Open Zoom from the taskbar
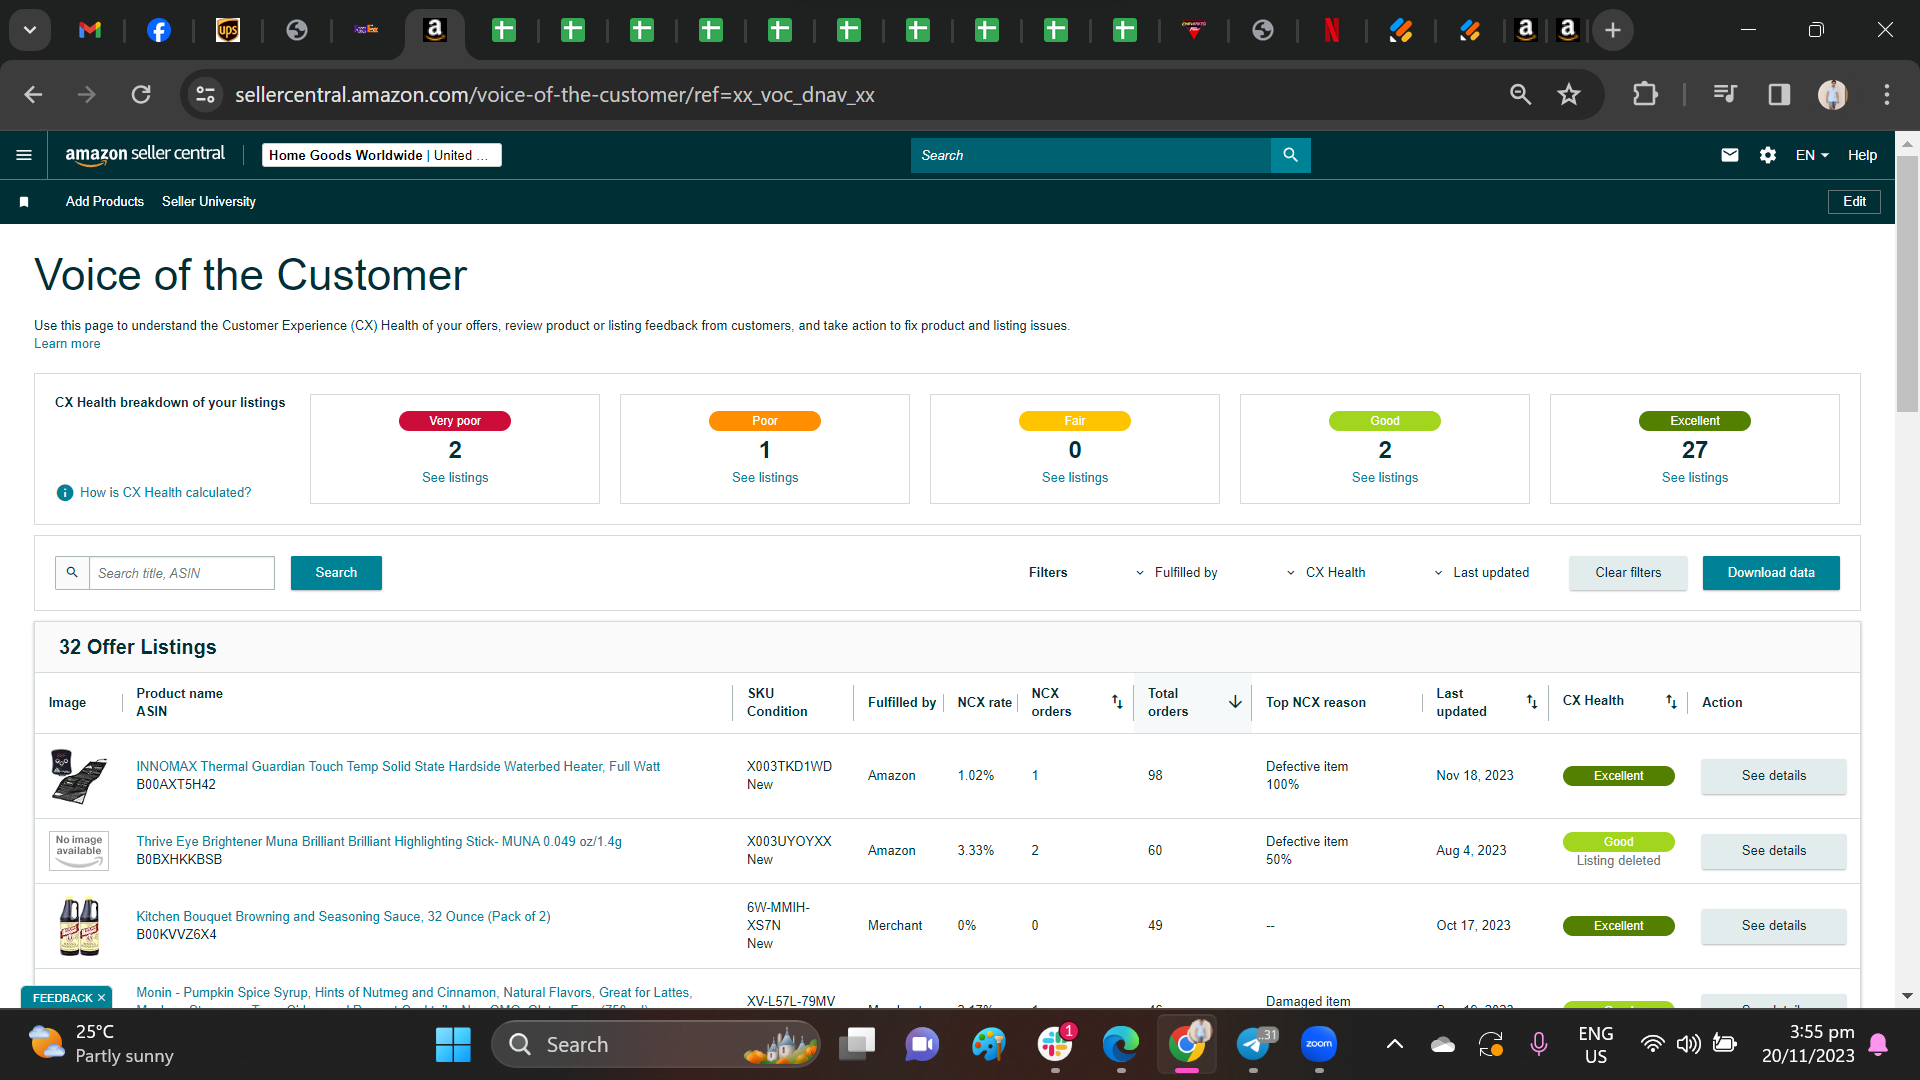Image resolution: width=1920 pixels, height=1080 pixels. [1319, 1044]
